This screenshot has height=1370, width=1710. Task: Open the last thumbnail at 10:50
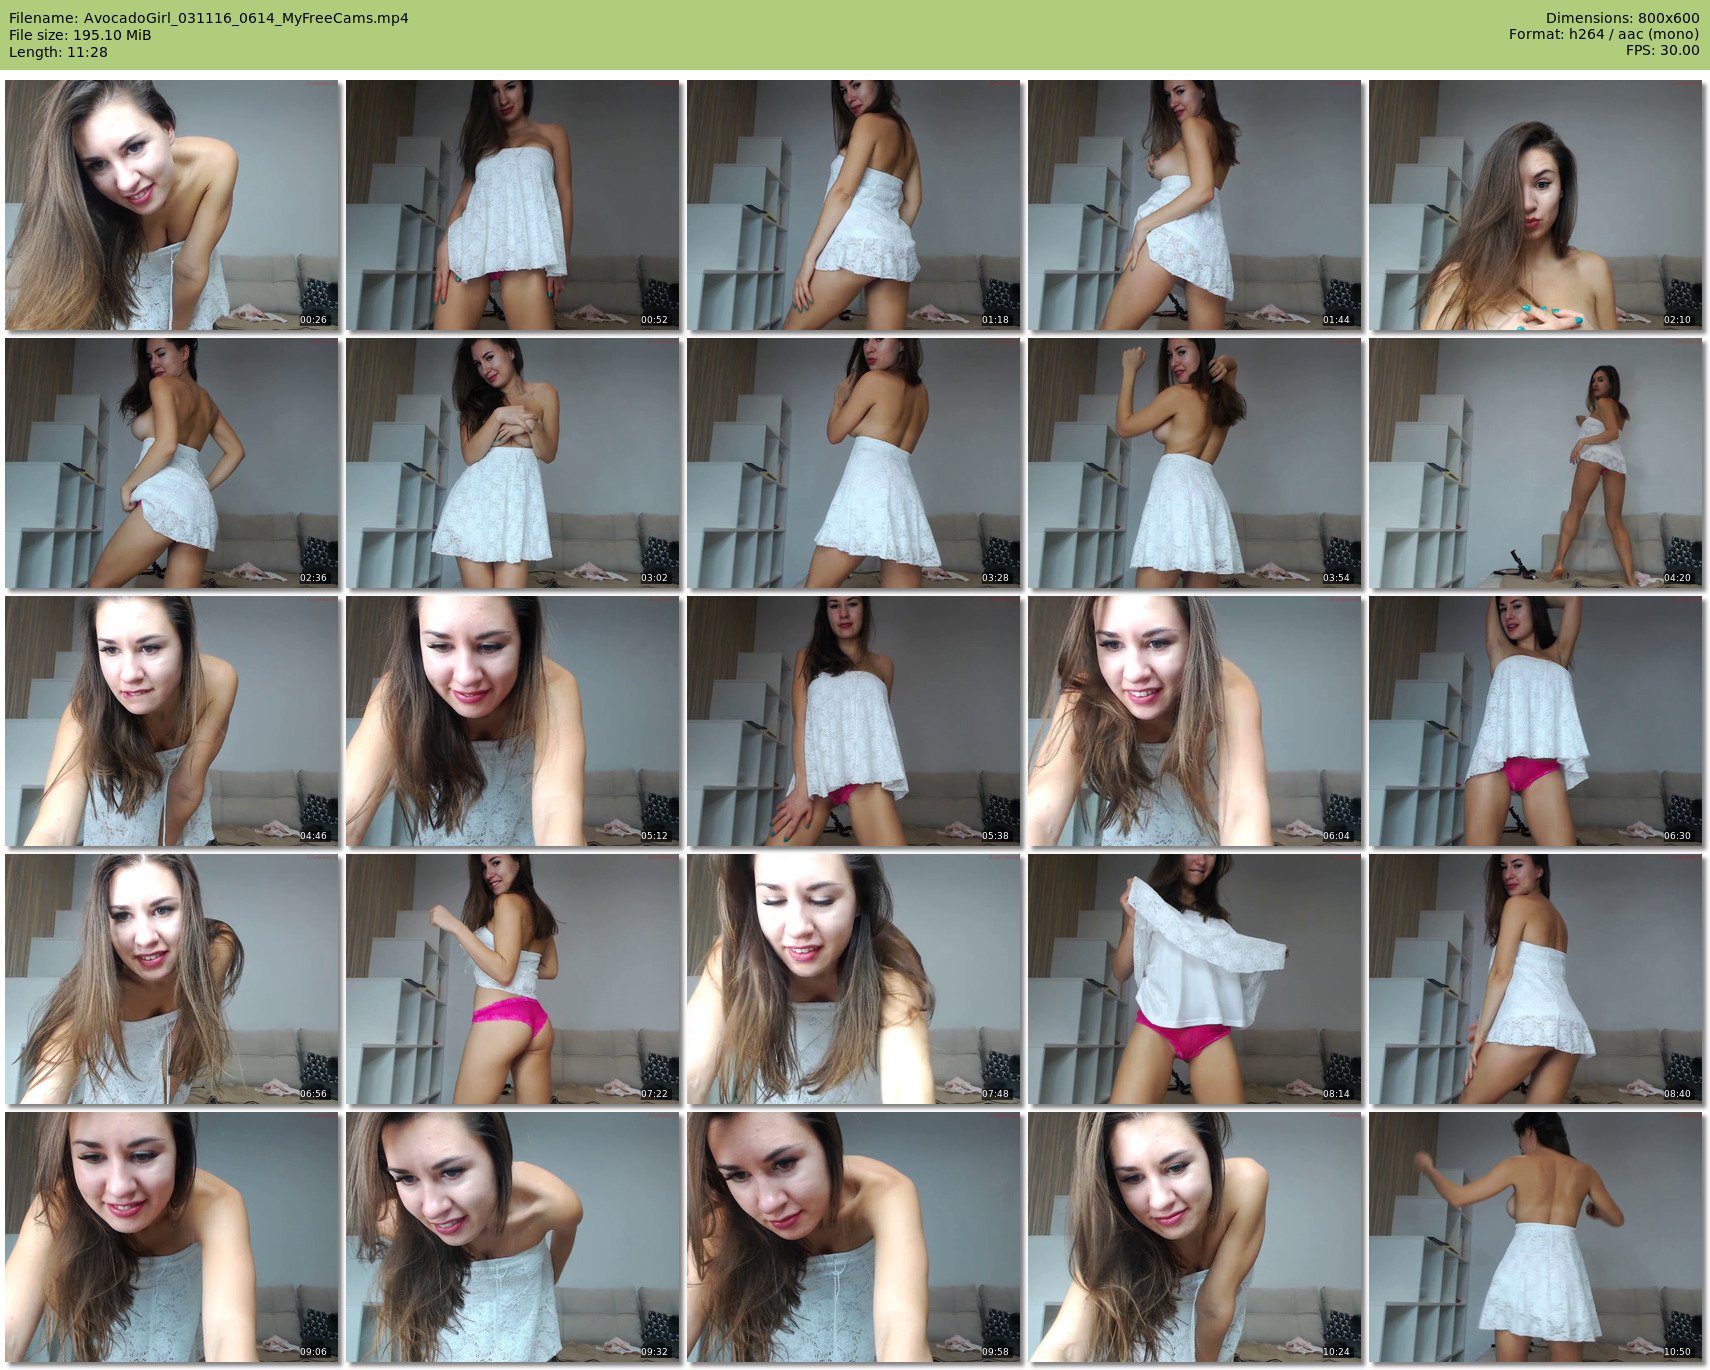click(x=1535, y=1237)
